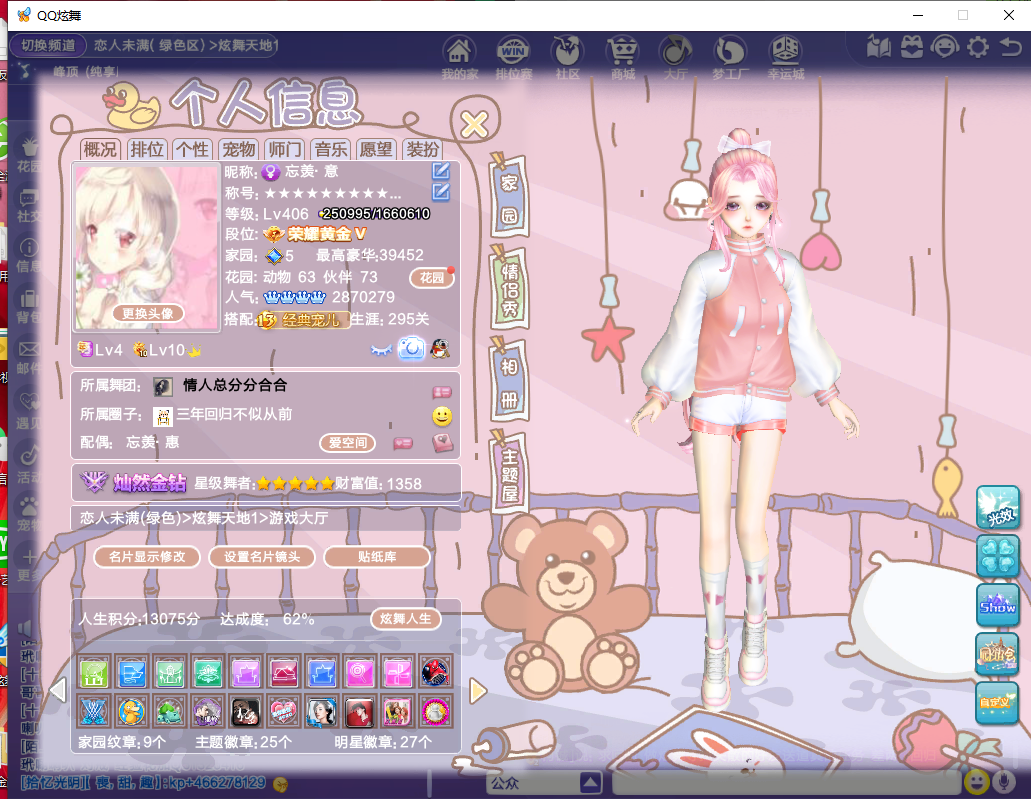Click the return arrow icon top right
The height and width of the screenshot is (799, 1031).
(1011, 47)
